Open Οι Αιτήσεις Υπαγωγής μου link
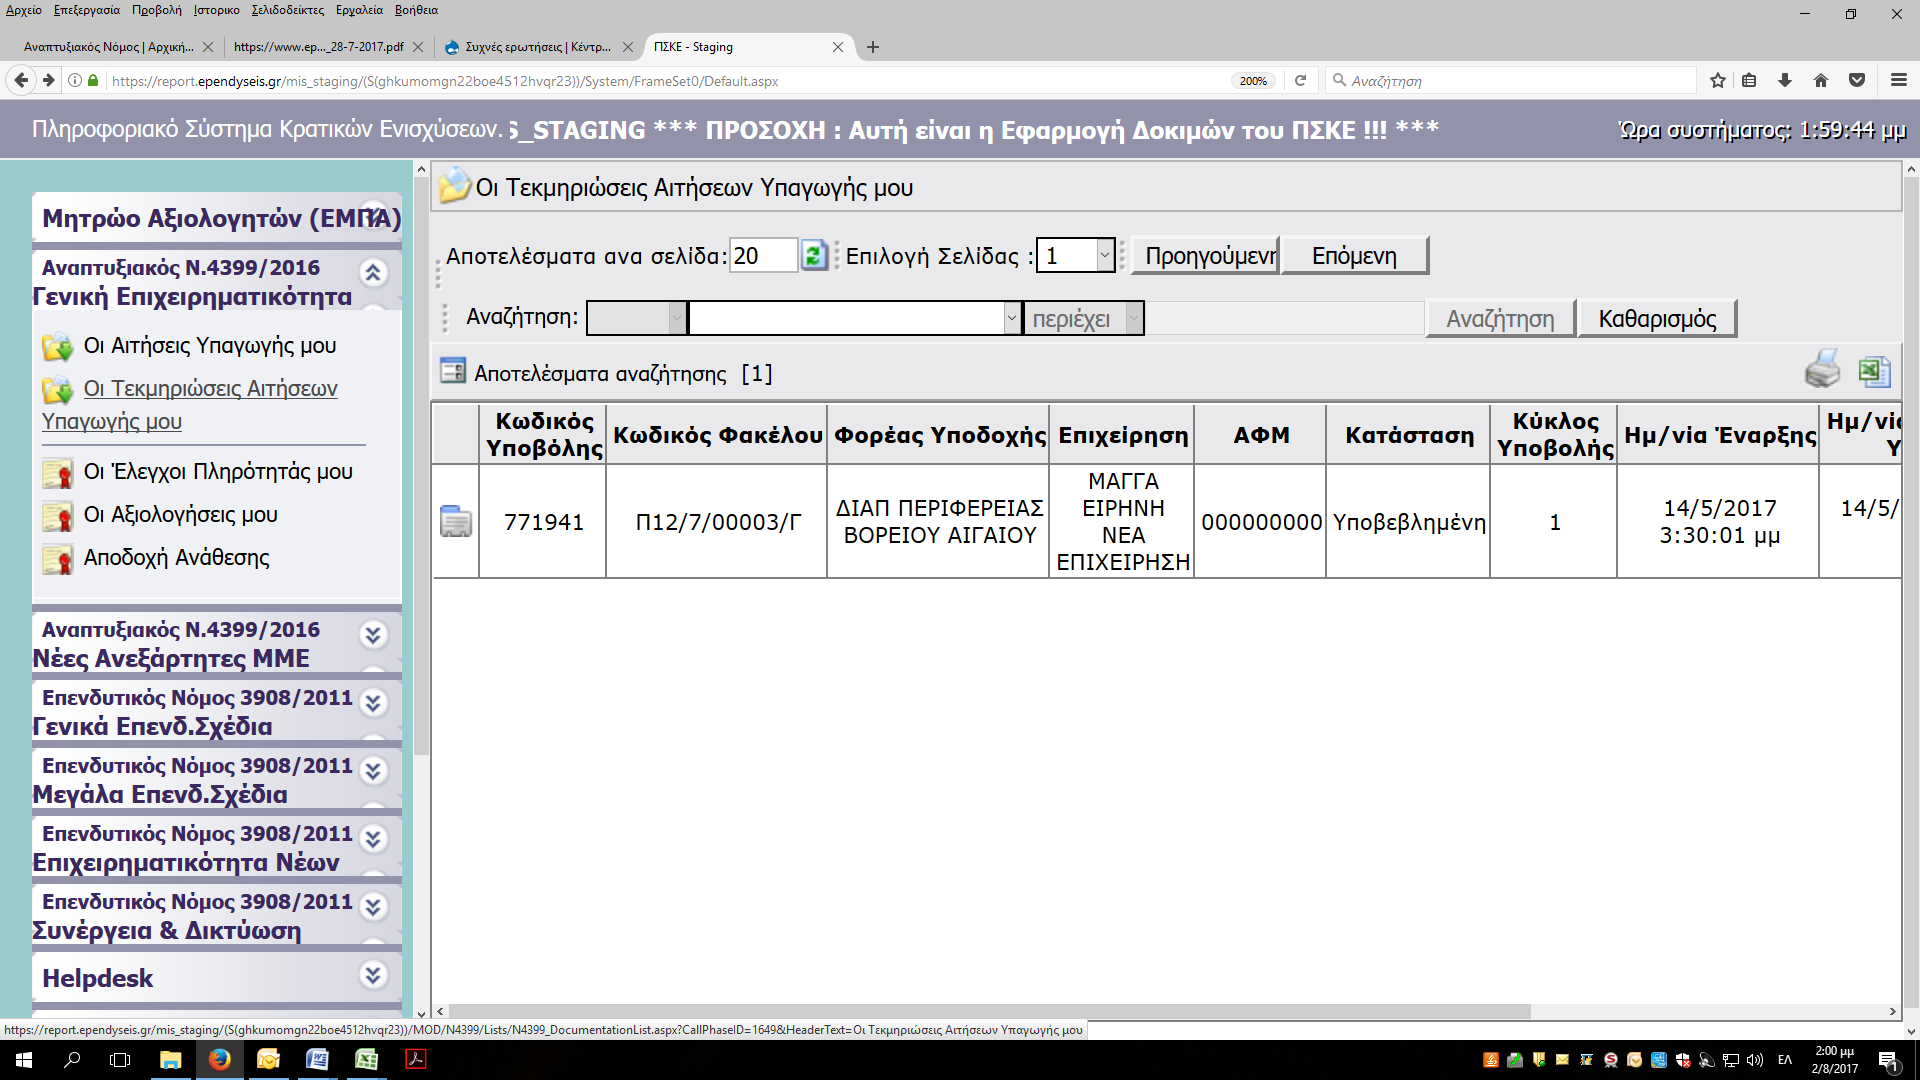Viewport: 1920px width, 1080px height. [x=209, y=346]
